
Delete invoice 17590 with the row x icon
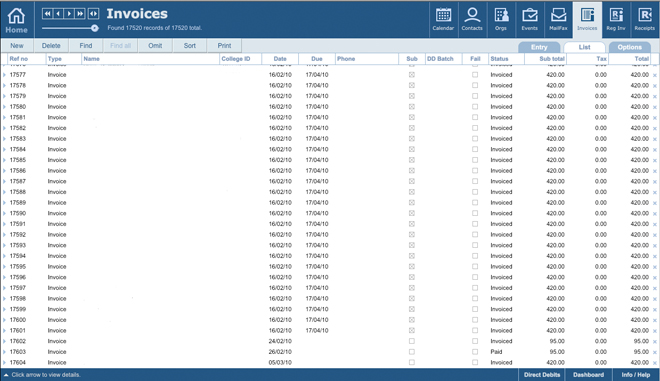click(655, 214)
